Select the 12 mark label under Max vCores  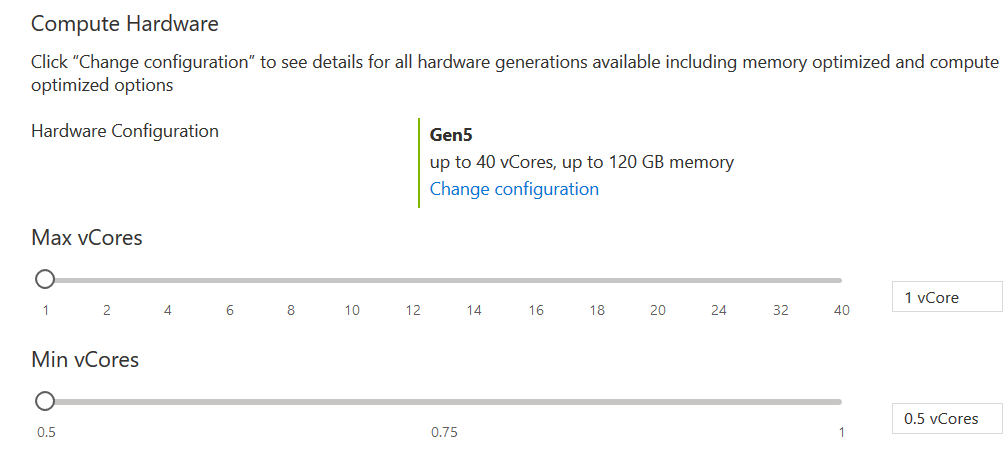point(413,310)
